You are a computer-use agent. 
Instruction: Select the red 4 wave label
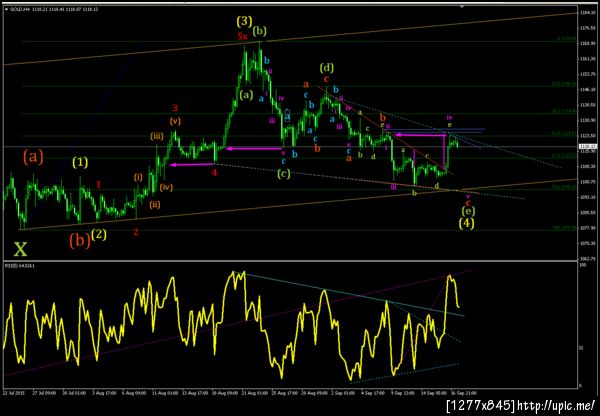pyautogui.click(x=215, y=173)
